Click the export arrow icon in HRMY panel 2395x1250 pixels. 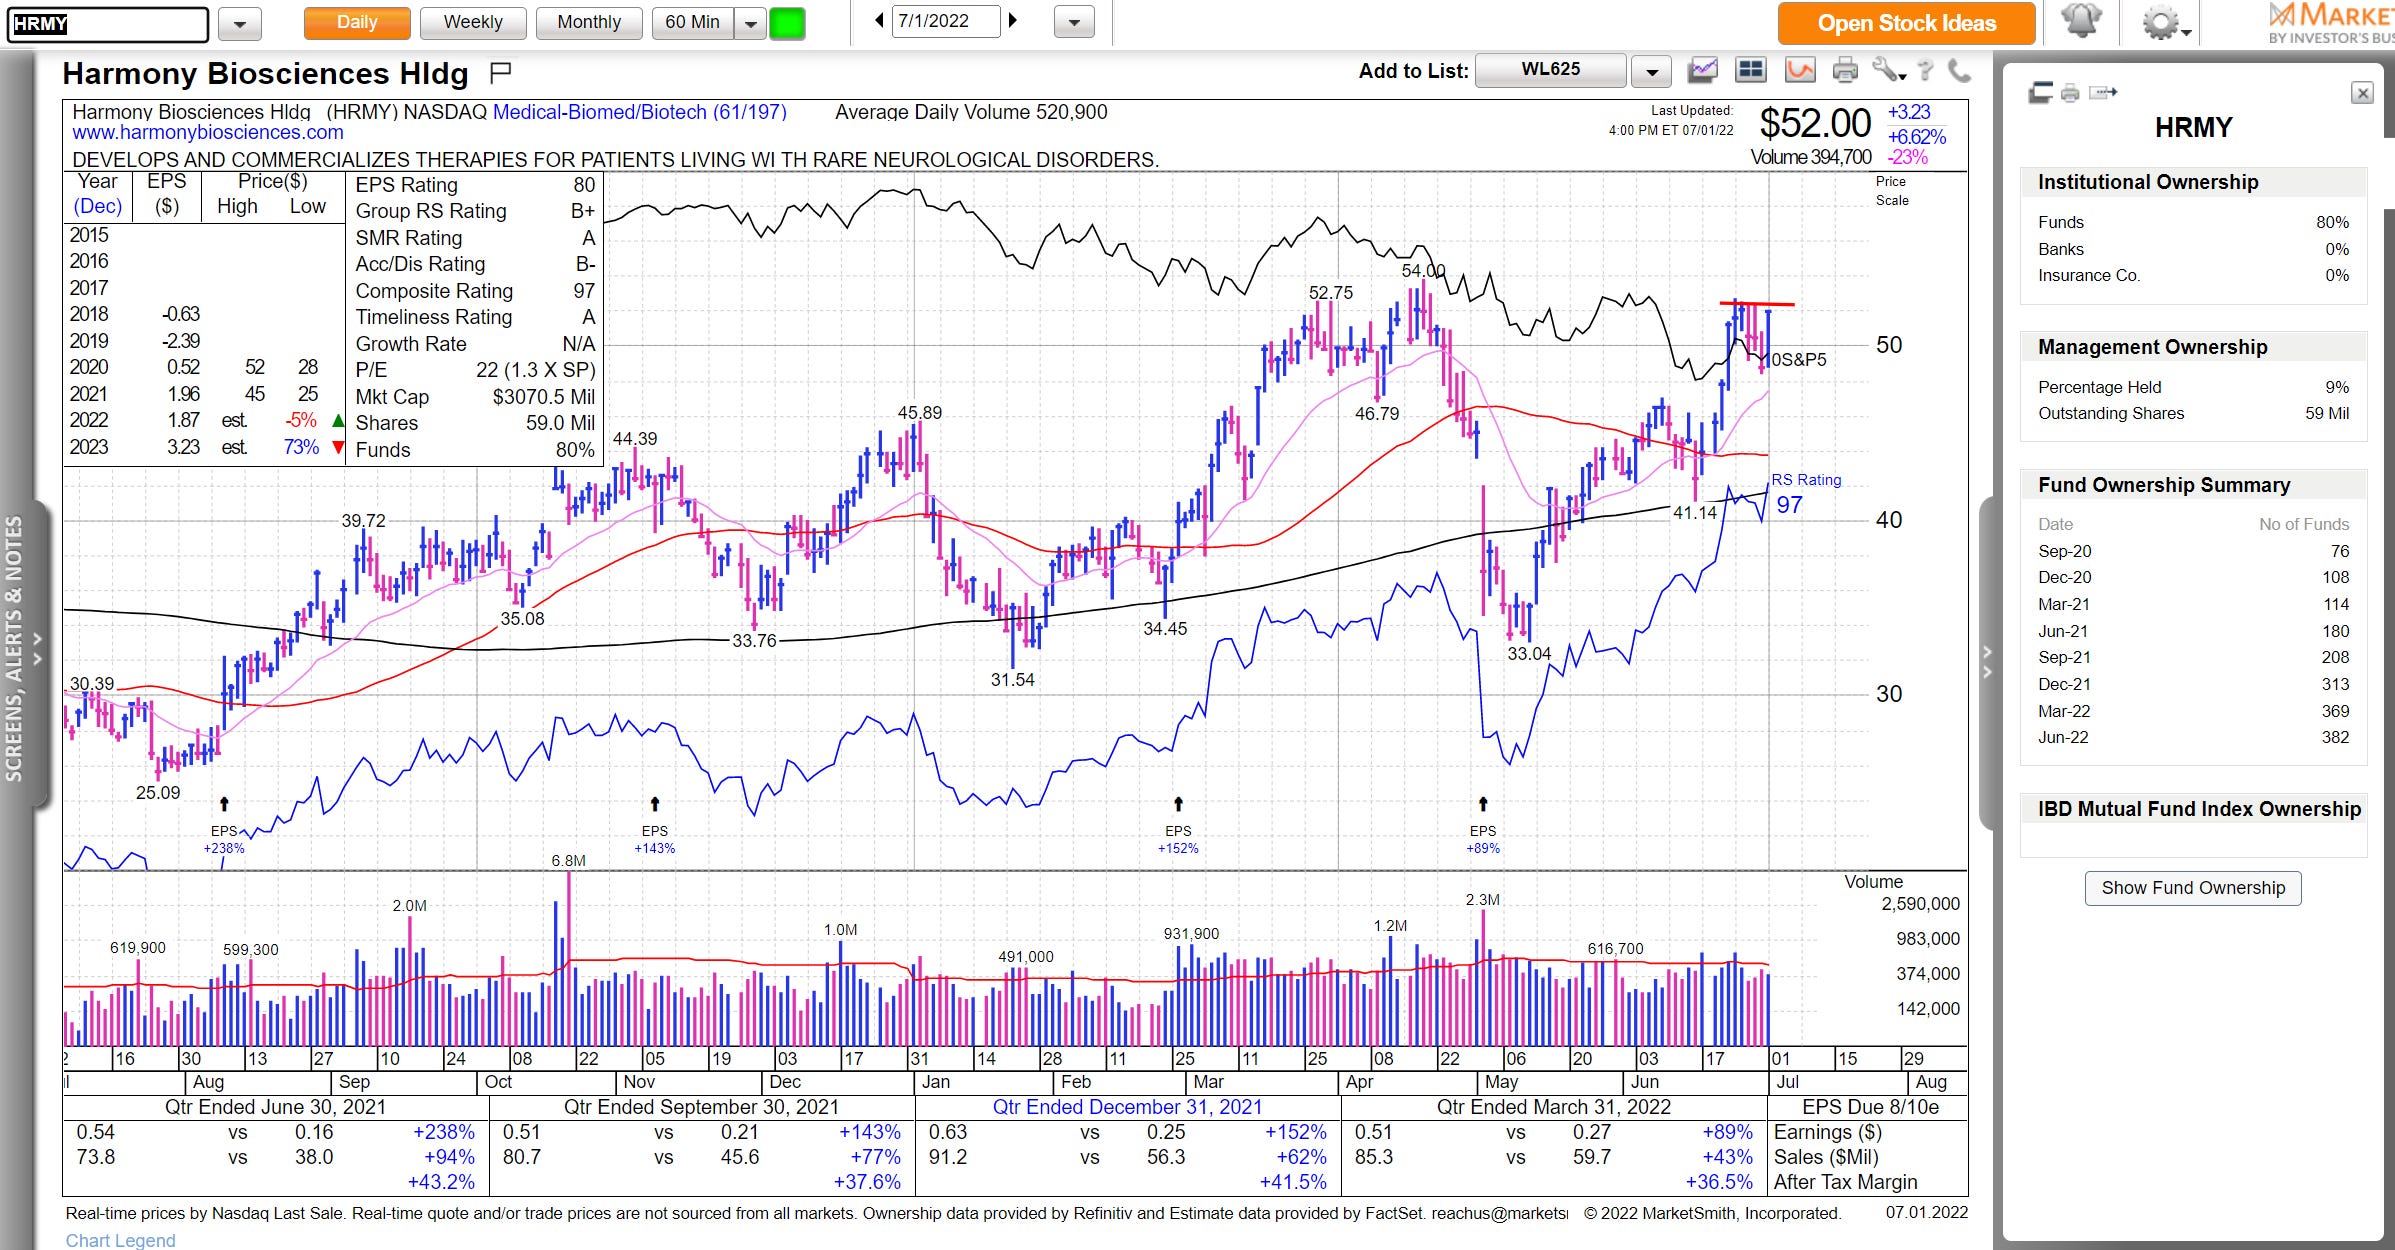(x=2103, y=93)
